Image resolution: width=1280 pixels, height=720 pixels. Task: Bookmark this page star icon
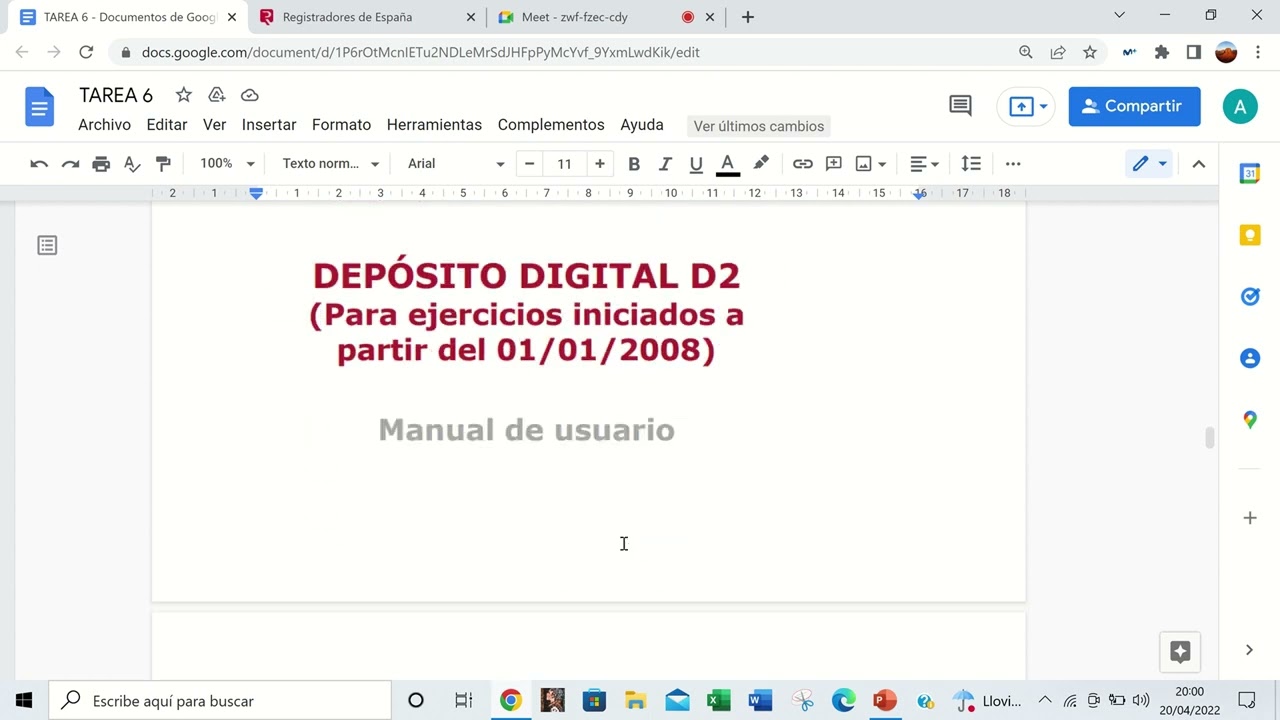[x=1090, y=52]
